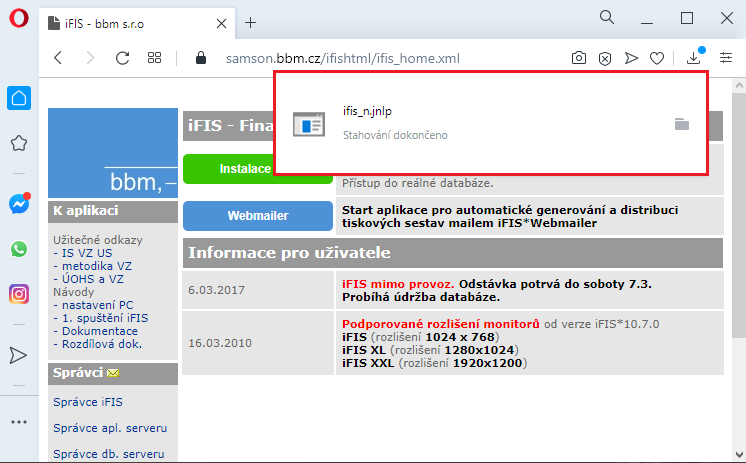The width and height of the screenshot is (746, 463).
Task: Open sidebar Bookmarks star icon
Action: (x=19, y=143)
